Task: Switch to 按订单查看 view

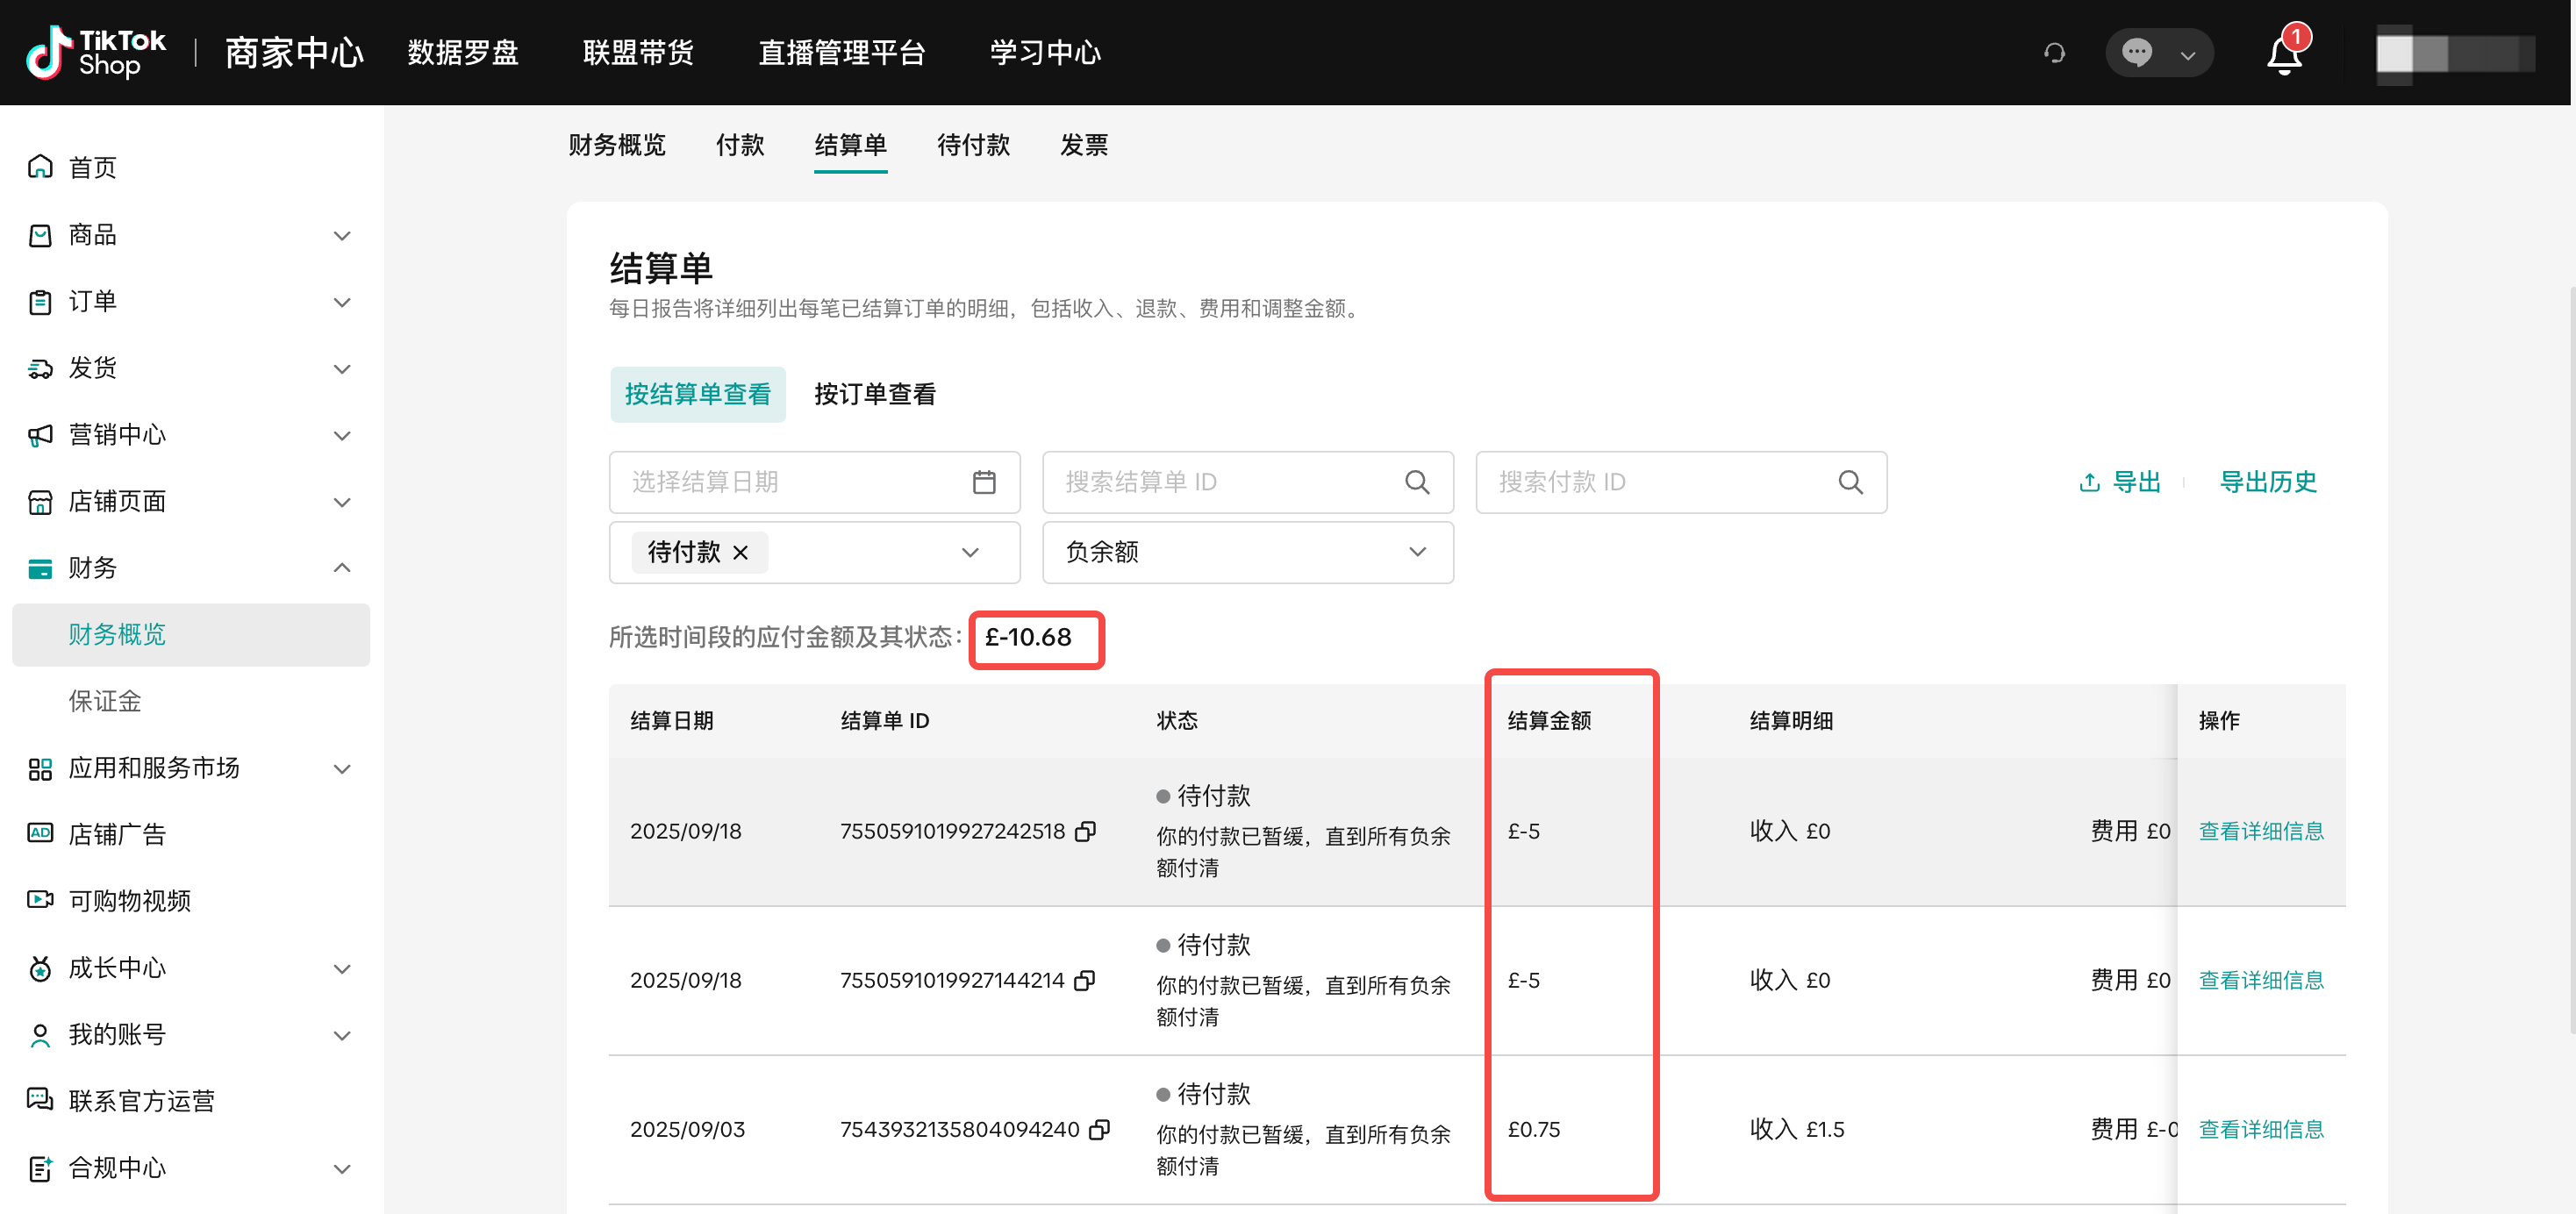Action: (x=874, y=394)
